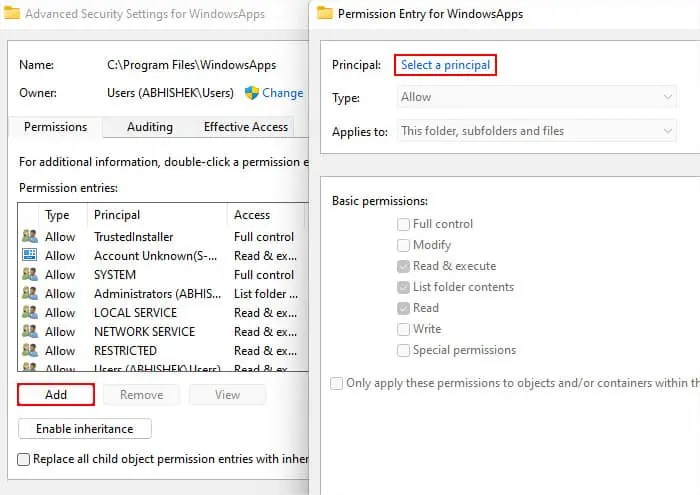Tick the Special permissions checkbox
Screen dimensions: 700x495
(403, 350)
